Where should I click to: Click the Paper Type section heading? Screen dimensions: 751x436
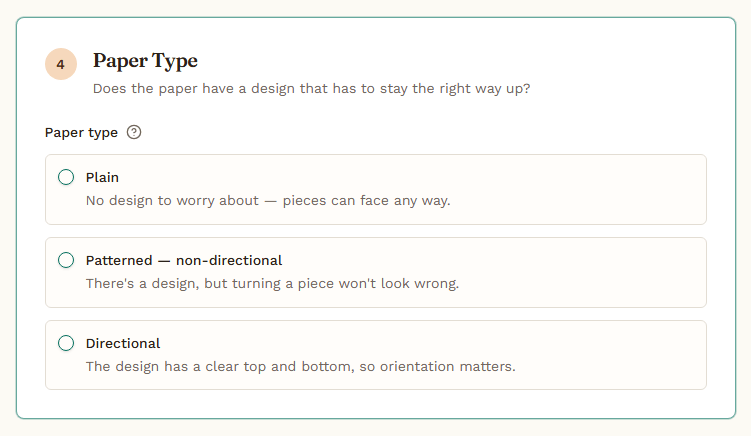tap(145, 61)
